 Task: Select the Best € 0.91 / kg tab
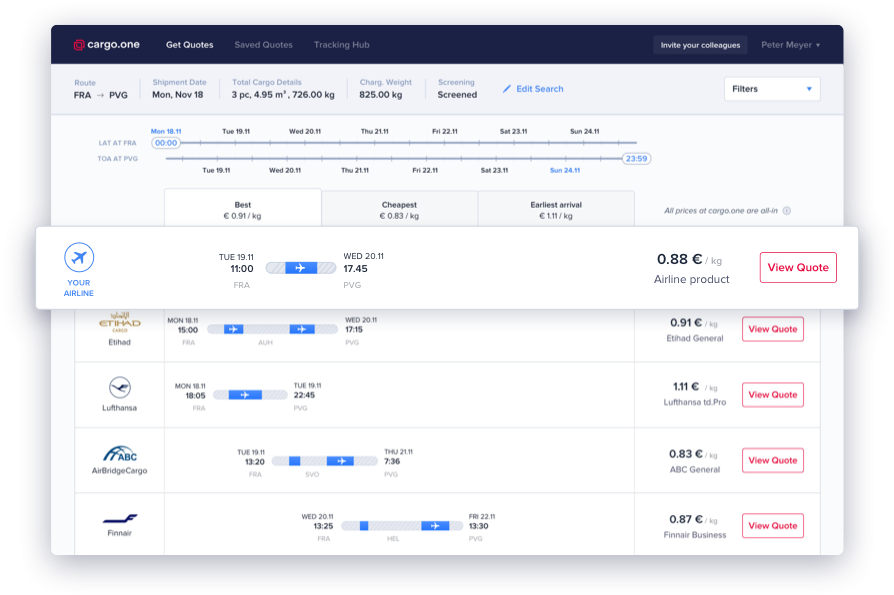pyautogui.click(x=243, y=210)
